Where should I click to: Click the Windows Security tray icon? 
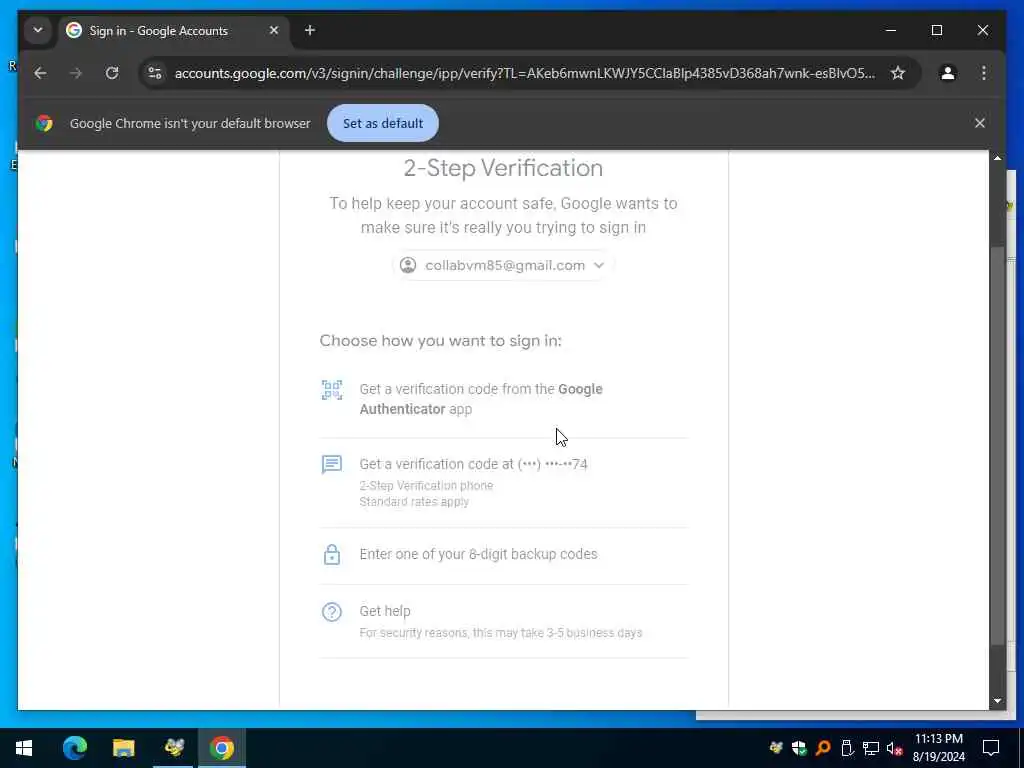pos(799,748)
